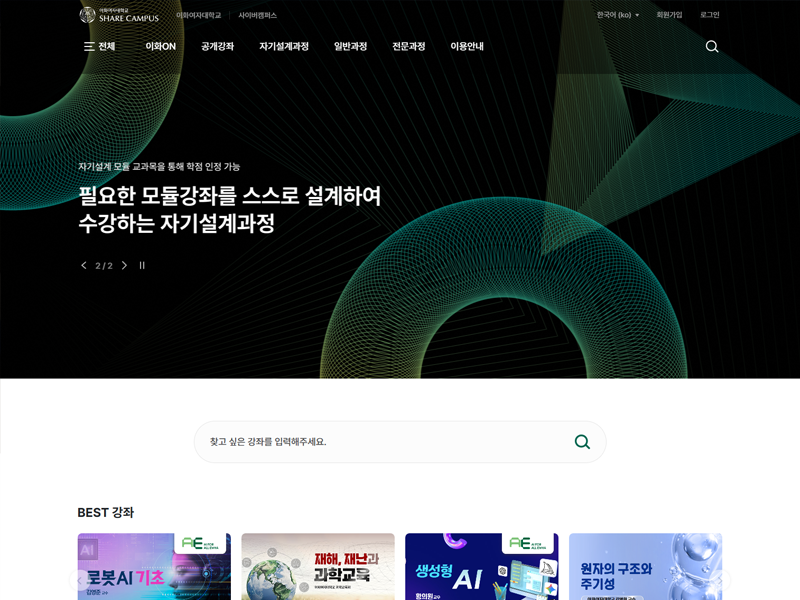Select 일반과정 in navigation bar

350,46
